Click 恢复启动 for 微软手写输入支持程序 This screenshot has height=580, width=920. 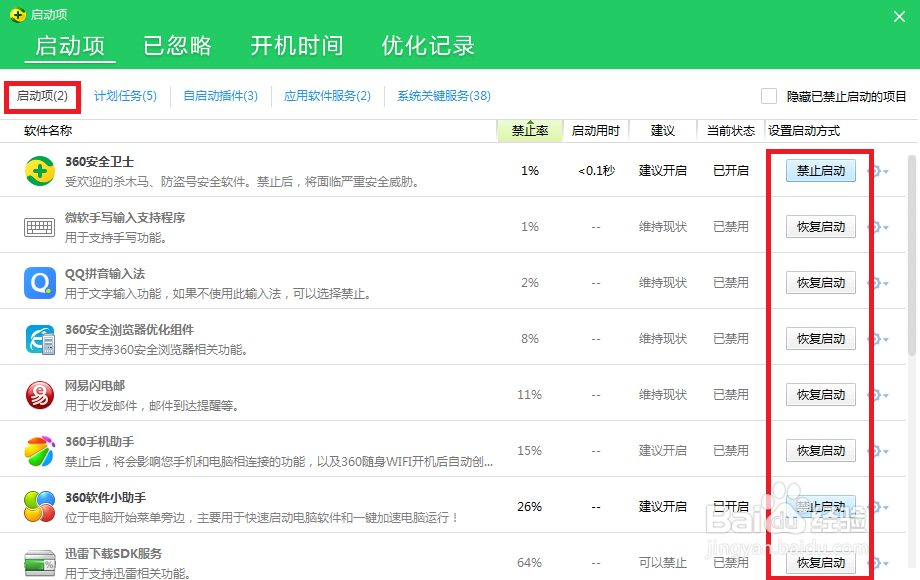click(x=821, y=227)
